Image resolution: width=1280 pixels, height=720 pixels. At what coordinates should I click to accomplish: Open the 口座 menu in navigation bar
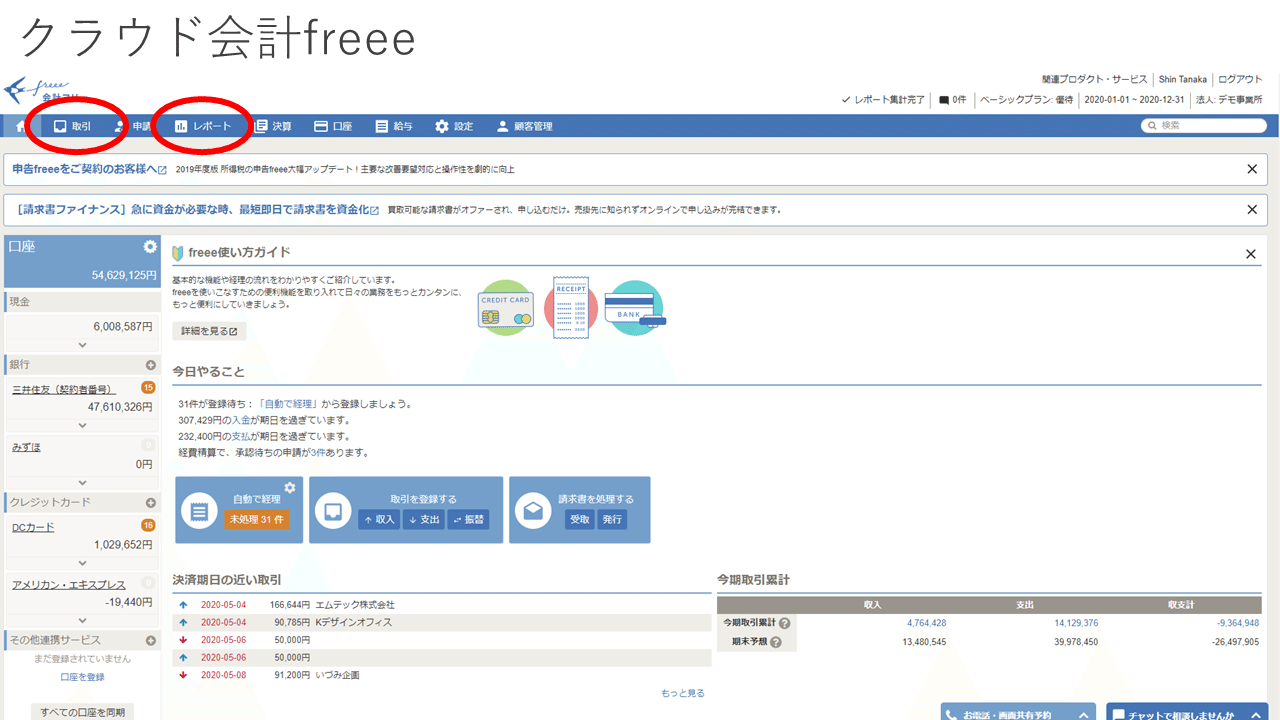[x=333, y=127]
